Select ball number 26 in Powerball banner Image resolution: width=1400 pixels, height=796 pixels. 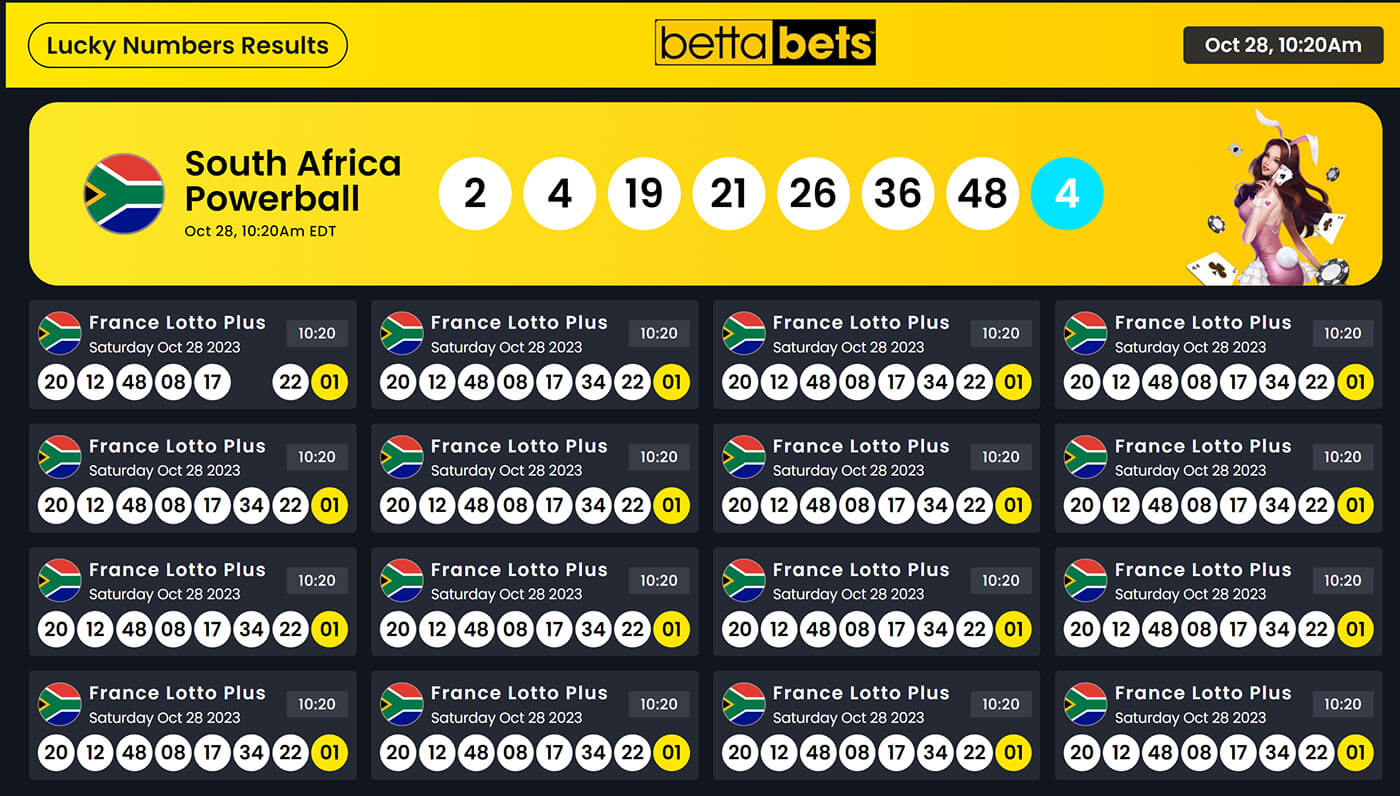pos(813,194)
